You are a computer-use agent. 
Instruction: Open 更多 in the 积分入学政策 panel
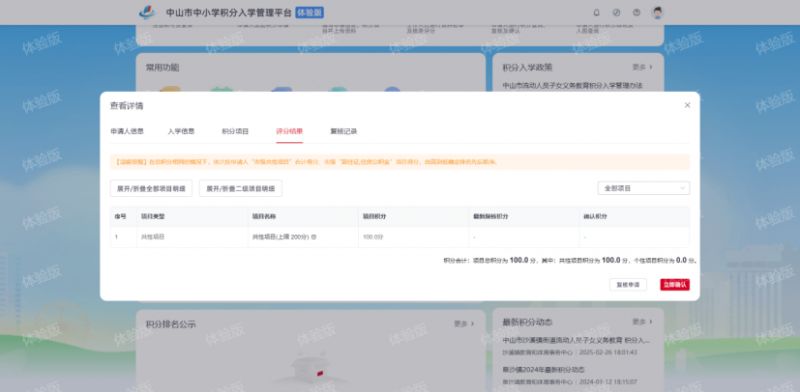point(642,67)
